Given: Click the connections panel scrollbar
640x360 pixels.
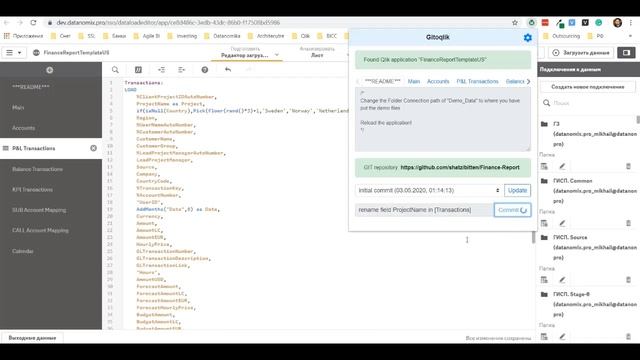Looking at the screenshot, I should [x=638, y=120].
